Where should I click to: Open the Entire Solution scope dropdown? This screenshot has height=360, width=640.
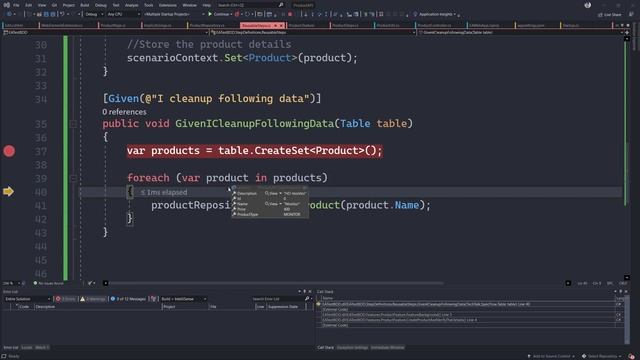point(27,299)
